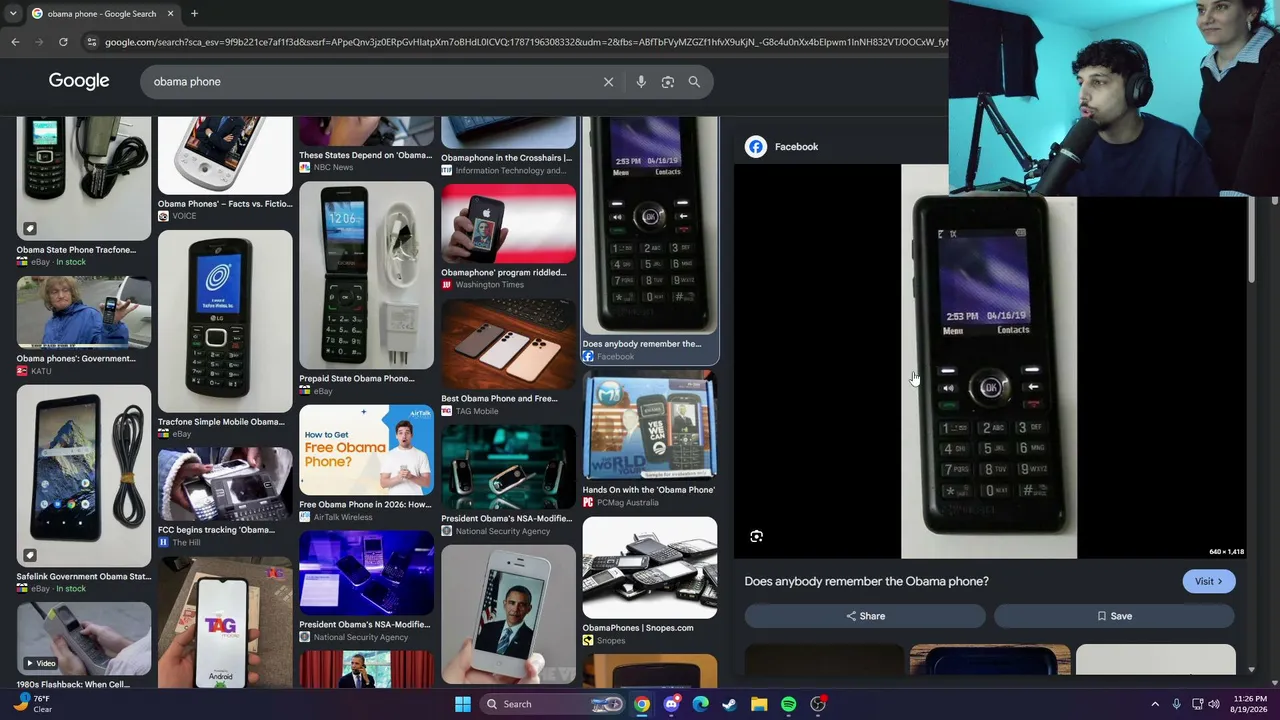Open the "Obama State Phone Tracfone" eBay thumbnail

click(84, 177)
